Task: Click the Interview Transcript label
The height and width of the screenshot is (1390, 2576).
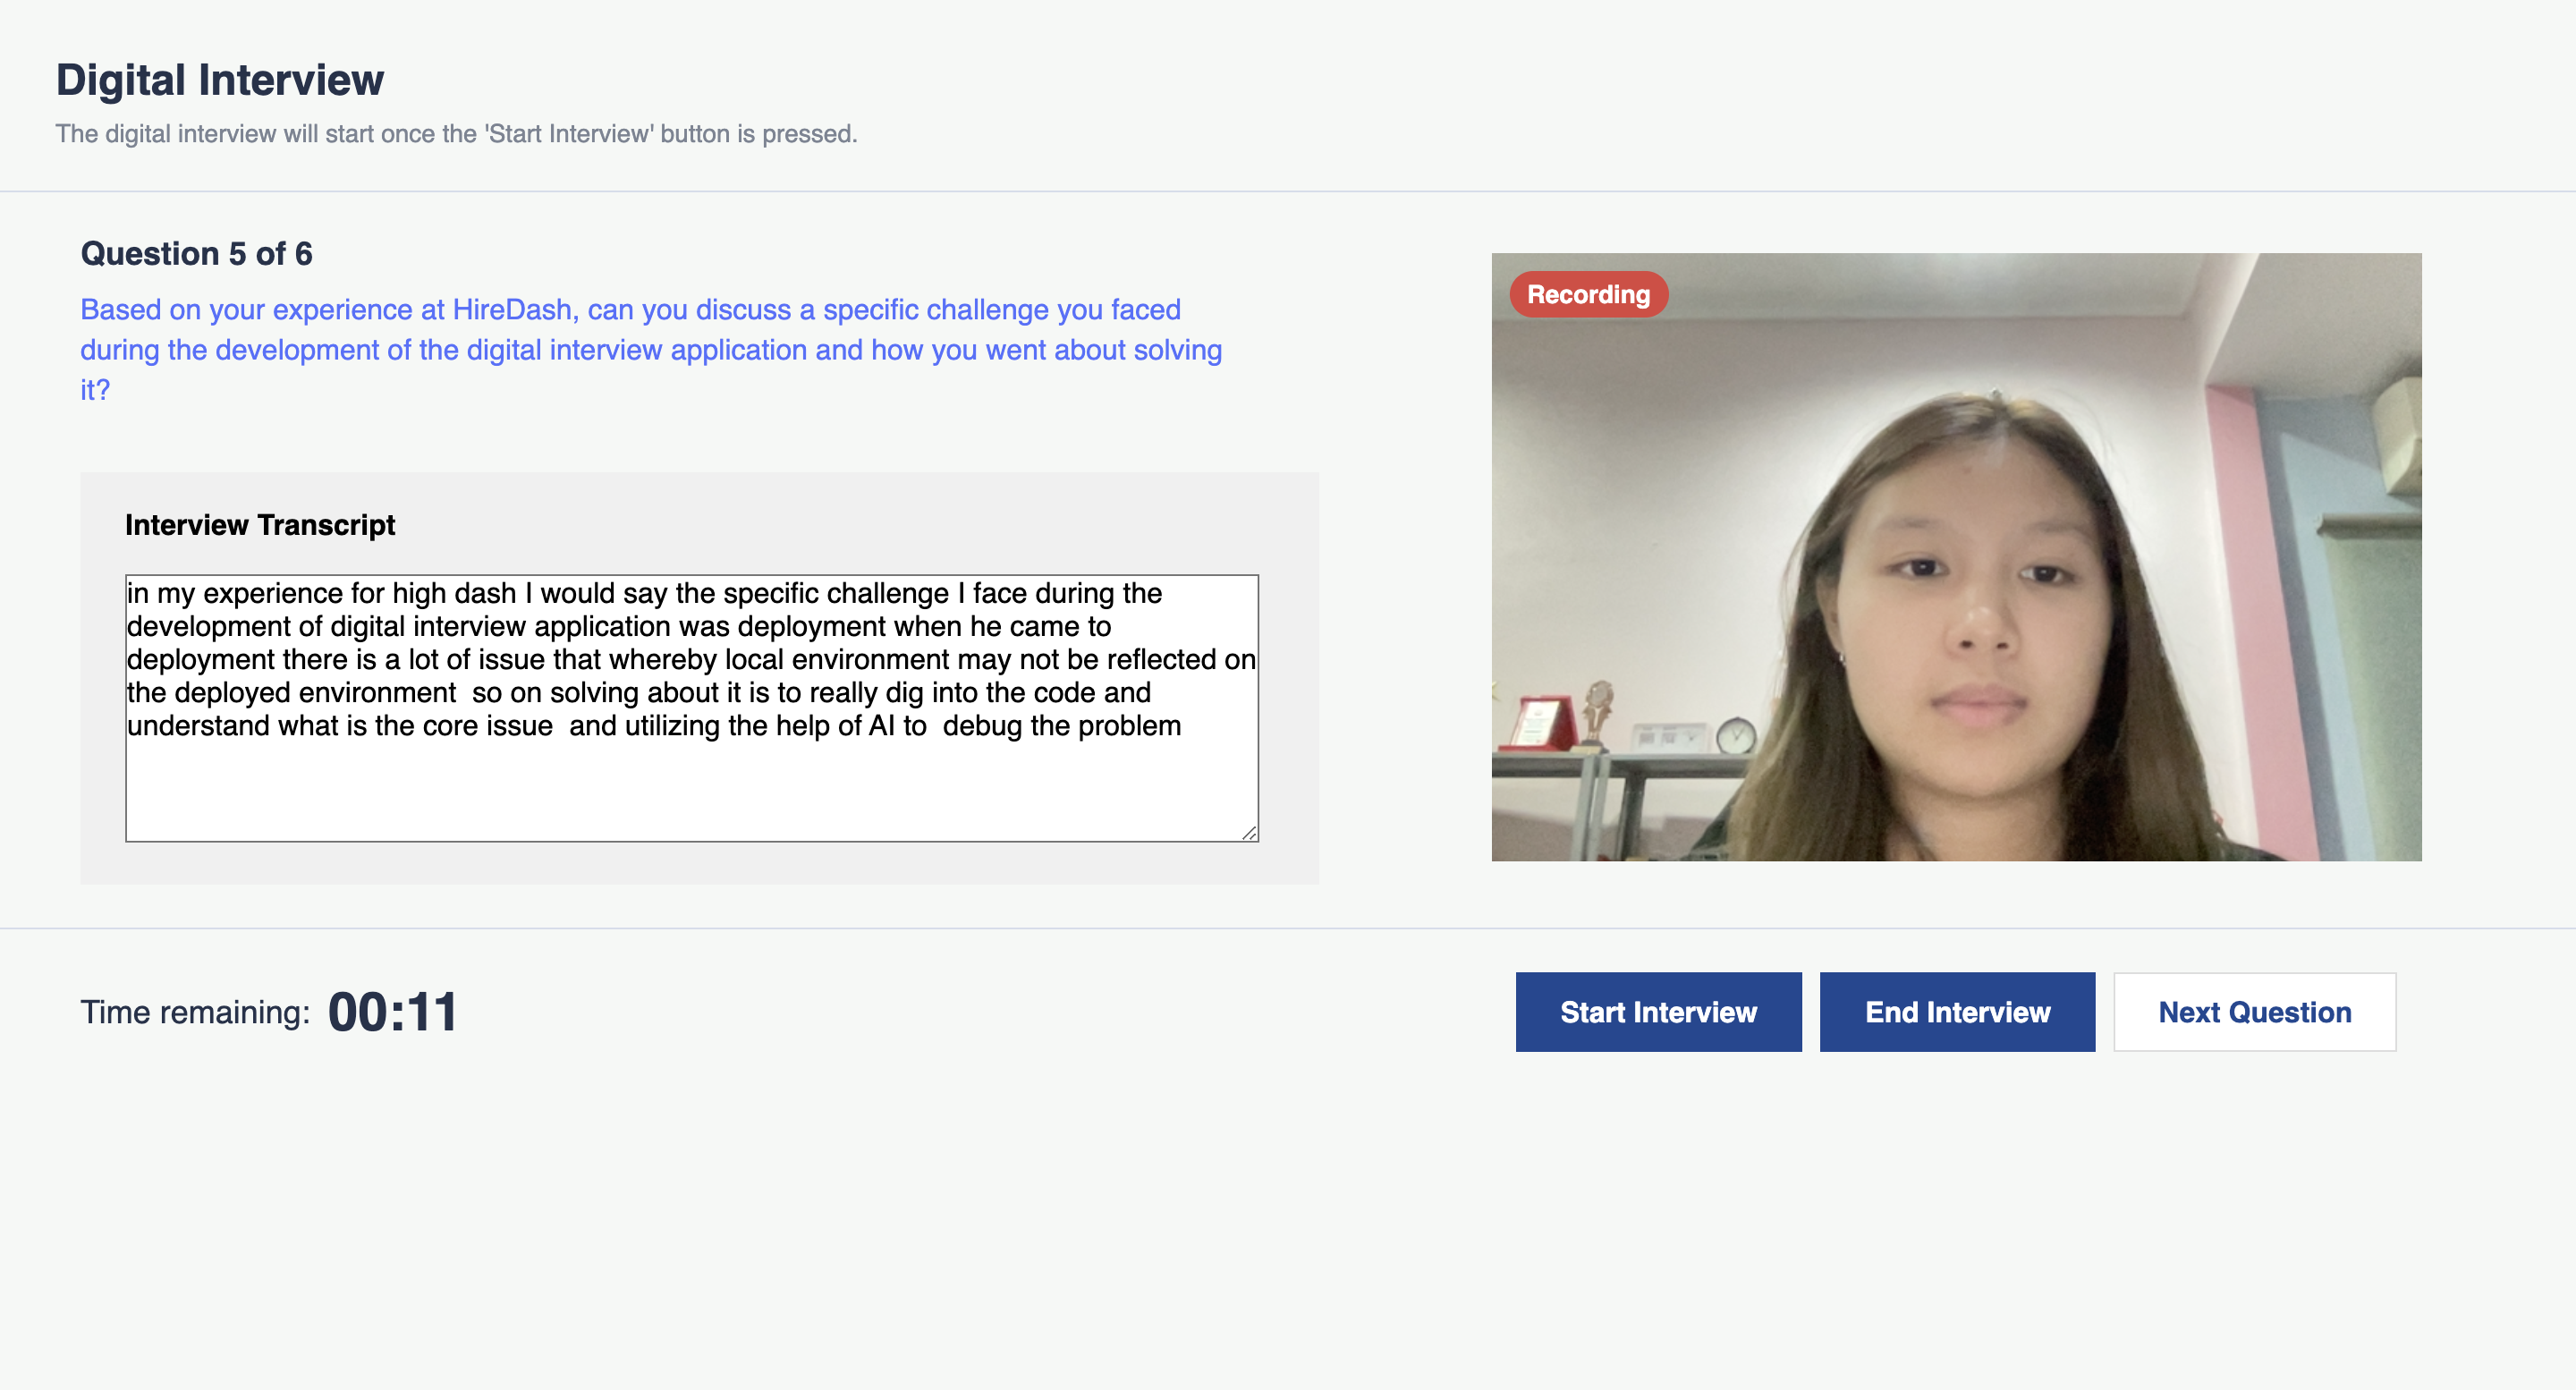Action: [259, 524]
